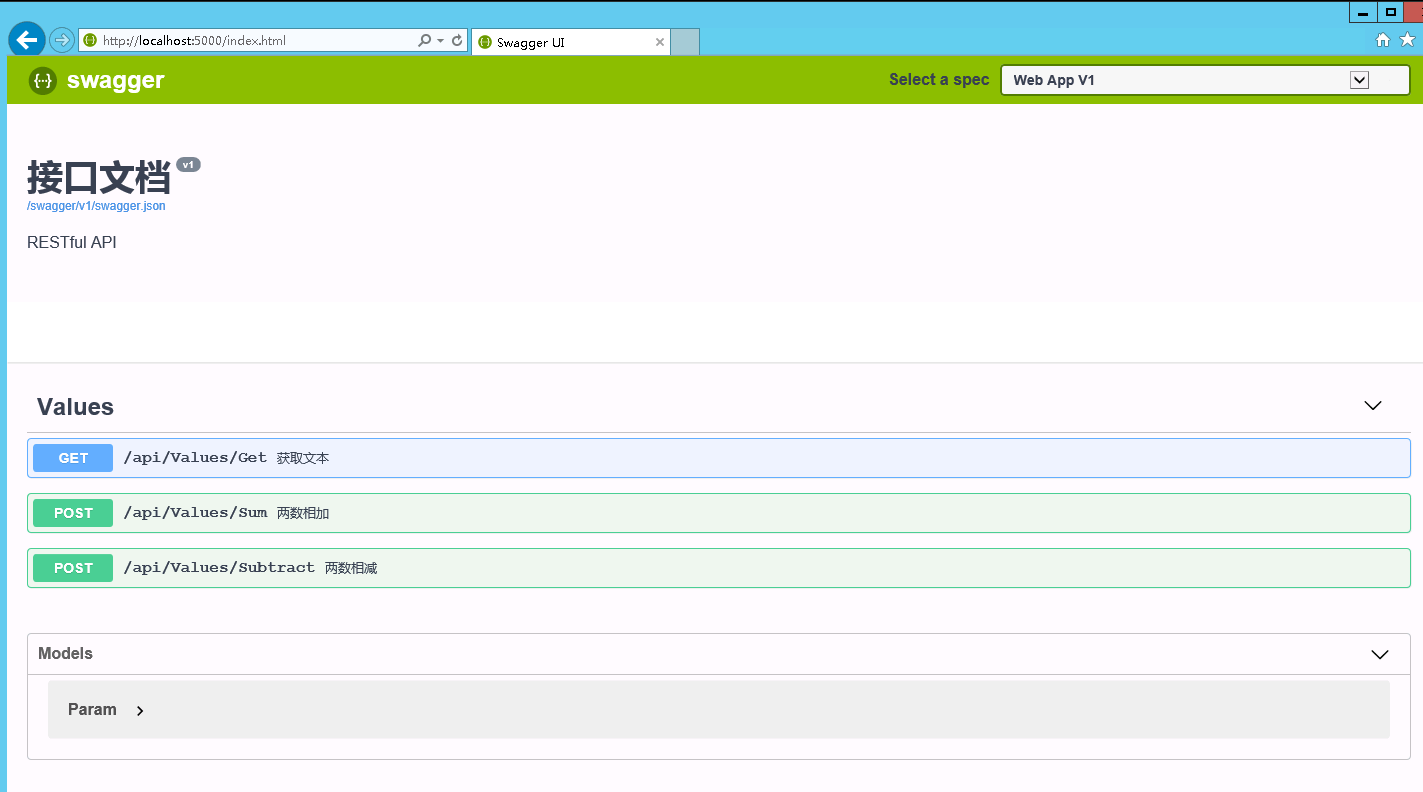Screen dimensions: 1423x792
Task: Open a new blank browser tab
Action: [x=684, y=42]
